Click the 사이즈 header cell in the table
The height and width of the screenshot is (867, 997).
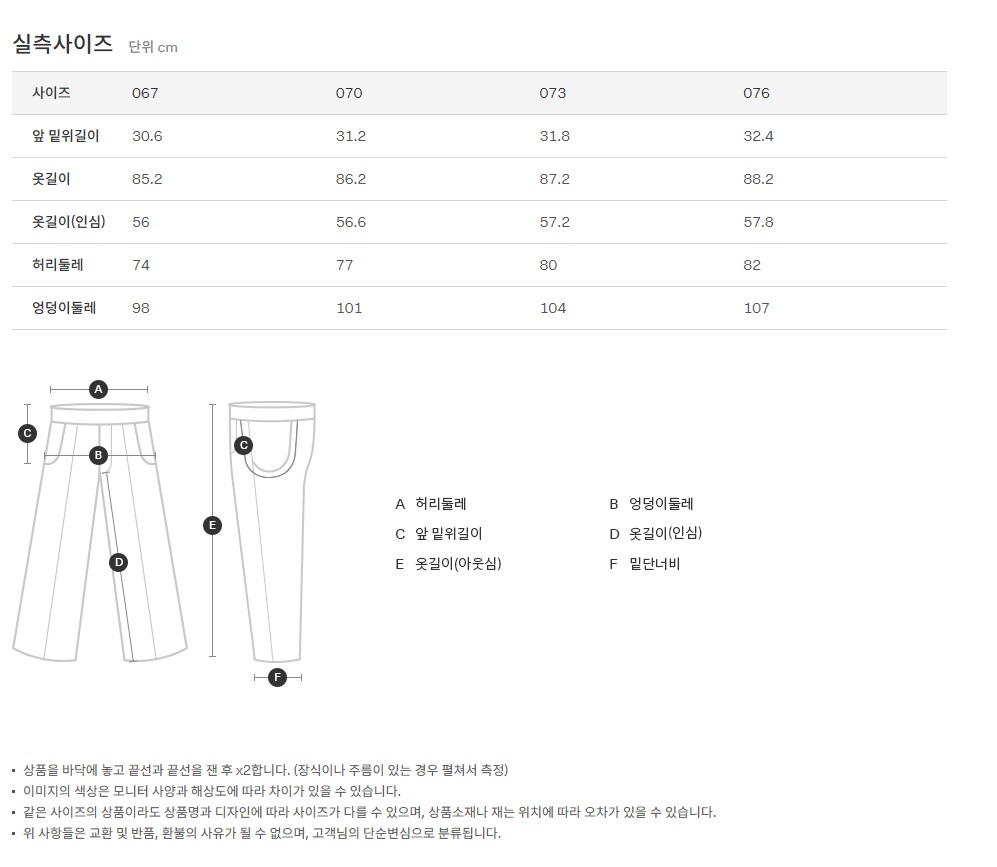[x=52, y=93]
